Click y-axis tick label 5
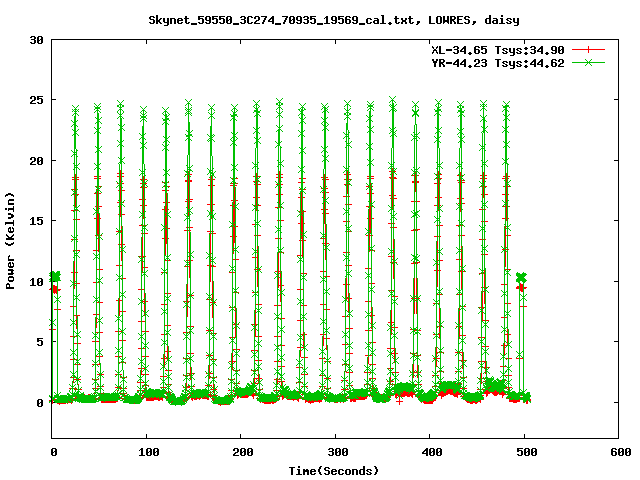Image resolution: width=640 pixels, height=480 pixels. (40, 342)
